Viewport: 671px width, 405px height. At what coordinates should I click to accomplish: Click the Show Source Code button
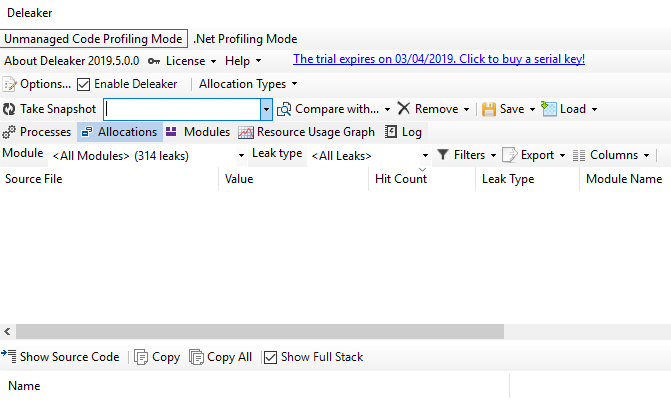tap(60, 357)
